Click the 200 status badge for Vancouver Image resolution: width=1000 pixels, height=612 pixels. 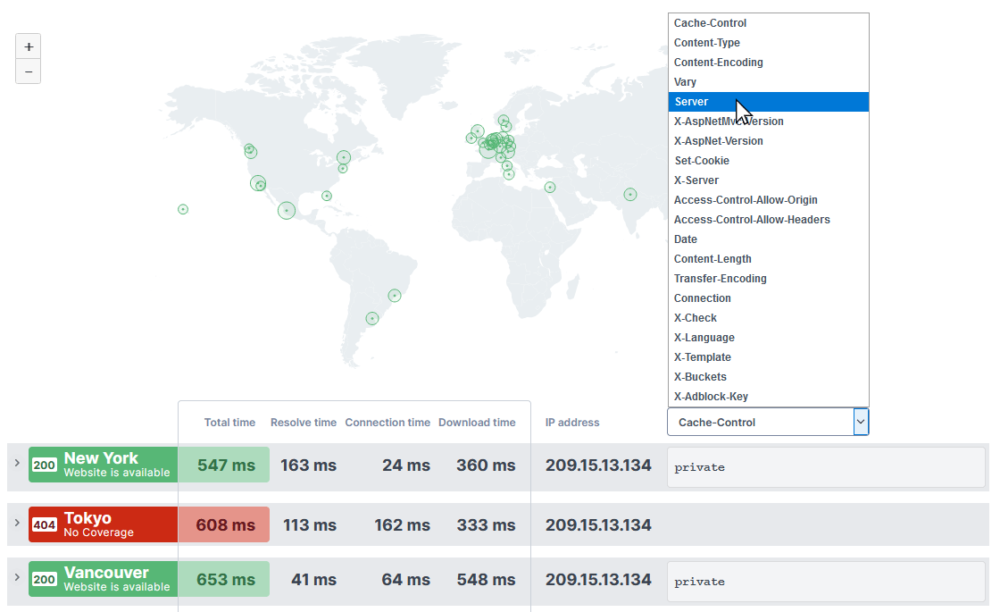44,580
